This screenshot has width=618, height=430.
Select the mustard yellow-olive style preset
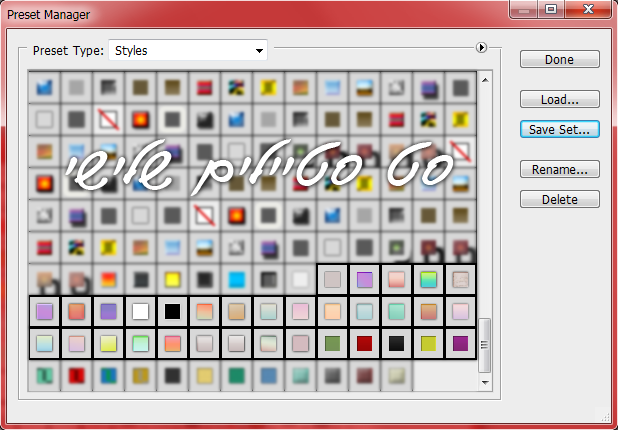tap(428, 344)
